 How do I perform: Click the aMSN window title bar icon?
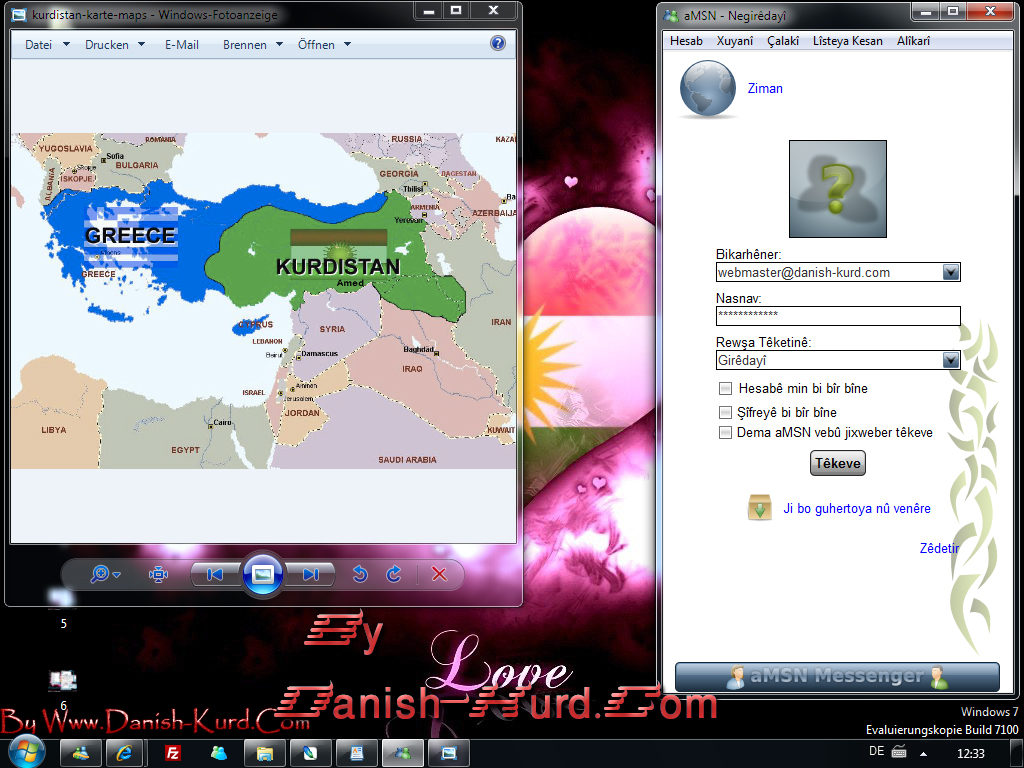point(671,14)
